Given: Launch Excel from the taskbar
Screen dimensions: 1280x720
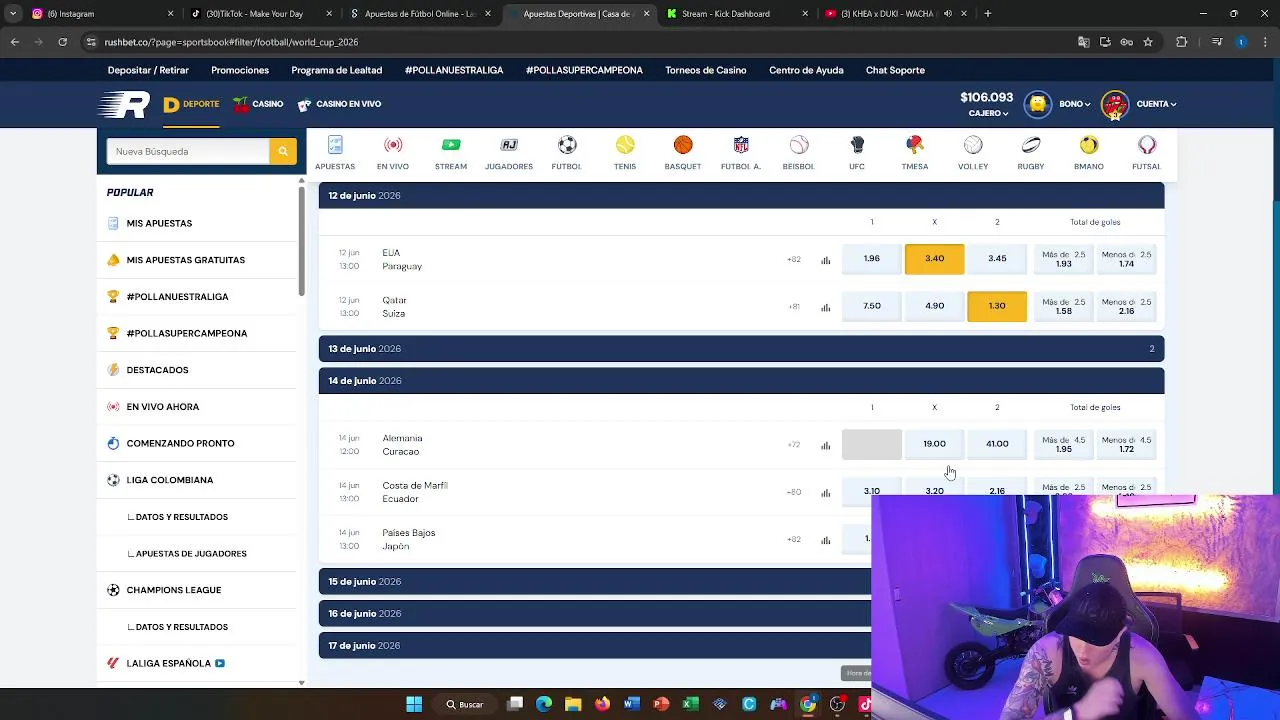Looking at the screenshot, I should coord(690,704).
